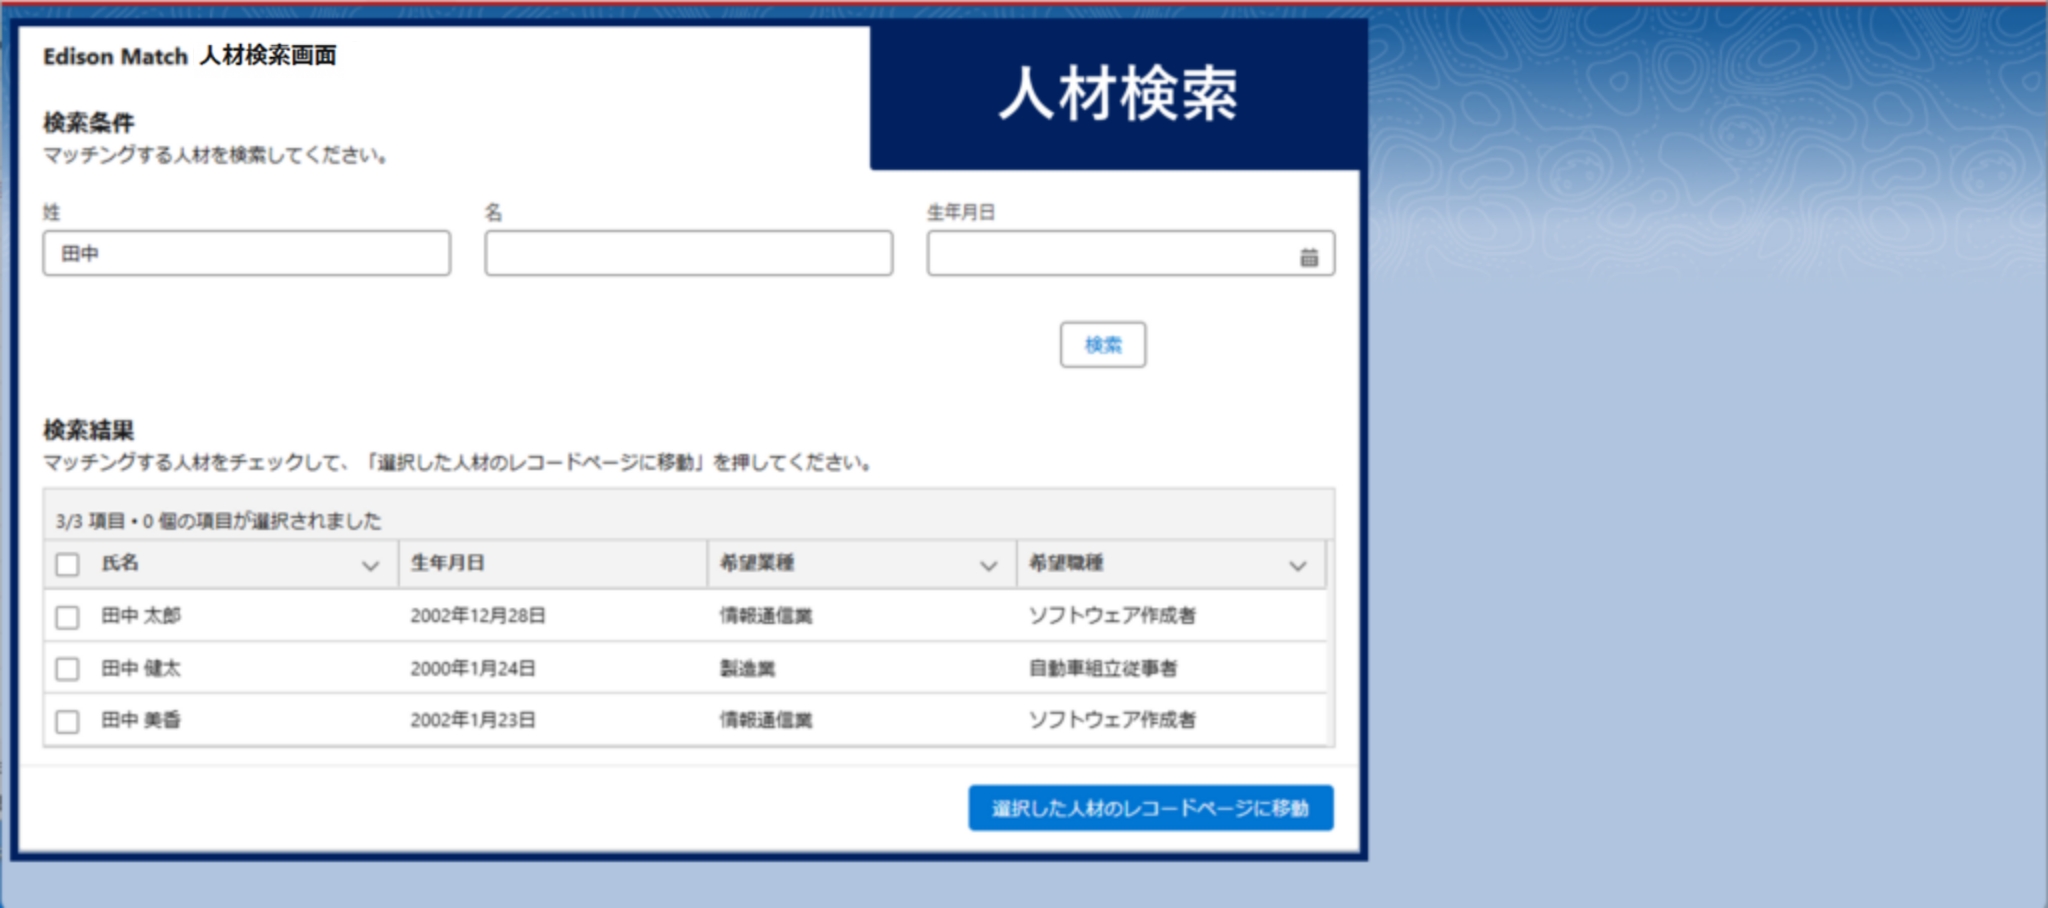
Task: Show the 希望職種 column dropdown menu
Action: pos(1297,566)
